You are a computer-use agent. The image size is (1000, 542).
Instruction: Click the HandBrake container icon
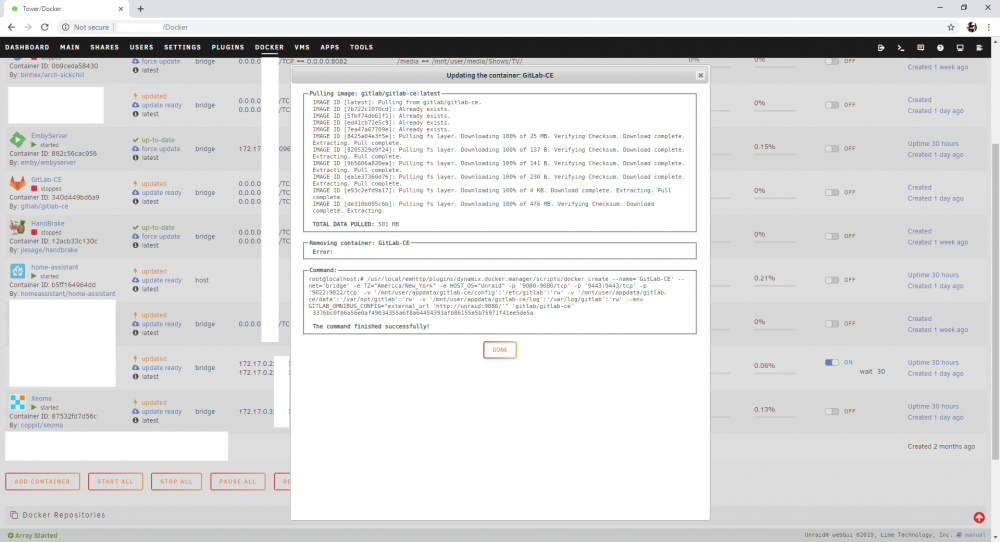pyautogui.click(x=17, y=226)
